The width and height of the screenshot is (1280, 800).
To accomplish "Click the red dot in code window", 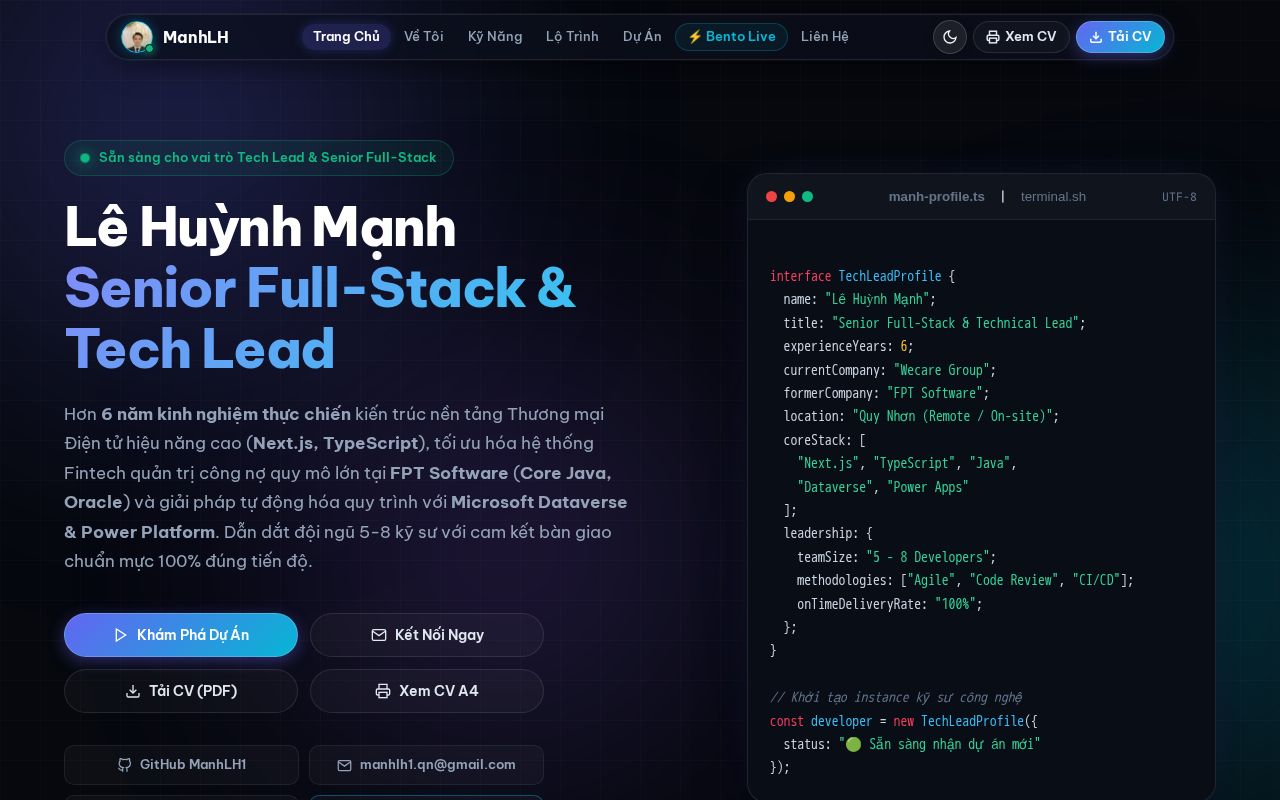I will click(x=771, y=197).
